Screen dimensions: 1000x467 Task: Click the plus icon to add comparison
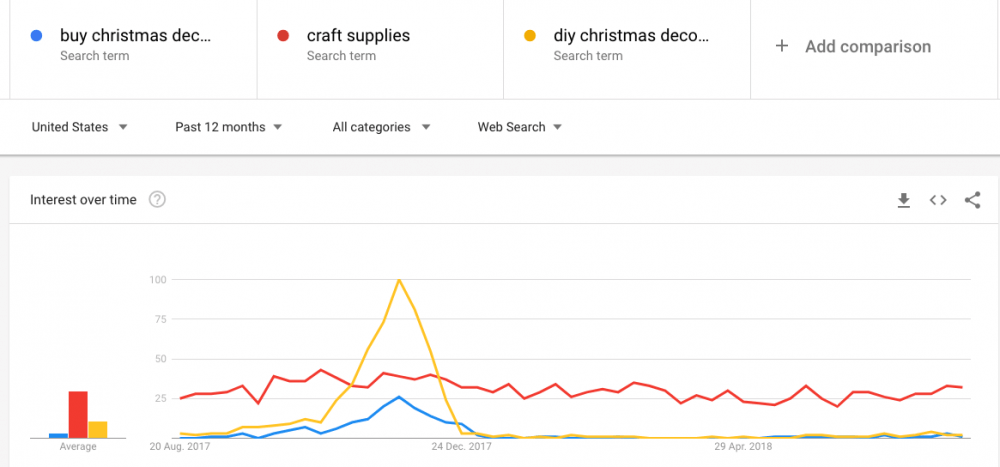point(781,46)
